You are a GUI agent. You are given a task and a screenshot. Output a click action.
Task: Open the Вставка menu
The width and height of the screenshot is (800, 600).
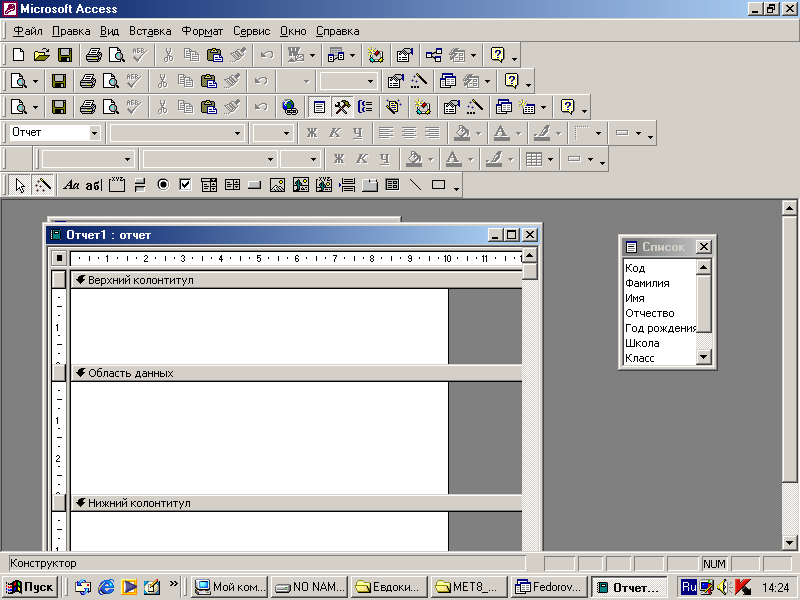150,31
